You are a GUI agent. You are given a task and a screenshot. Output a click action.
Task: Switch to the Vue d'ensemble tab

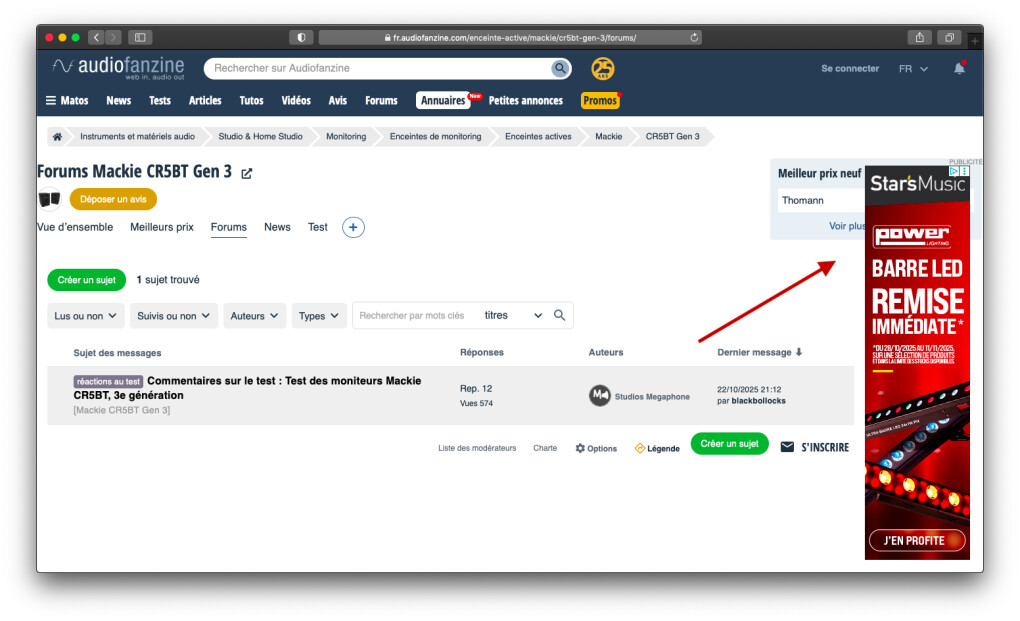[x=75, y=227]
